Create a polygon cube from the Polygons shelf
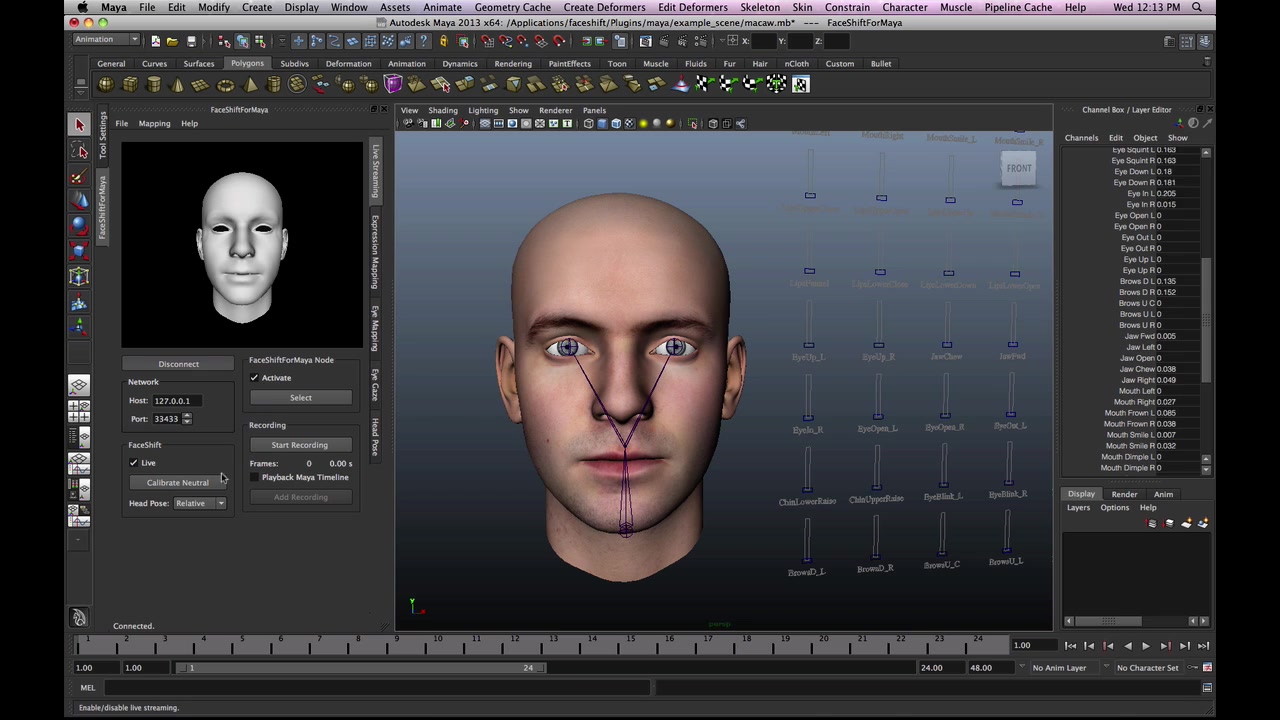This screenshot has height=720, width=1280. [130, 84]
